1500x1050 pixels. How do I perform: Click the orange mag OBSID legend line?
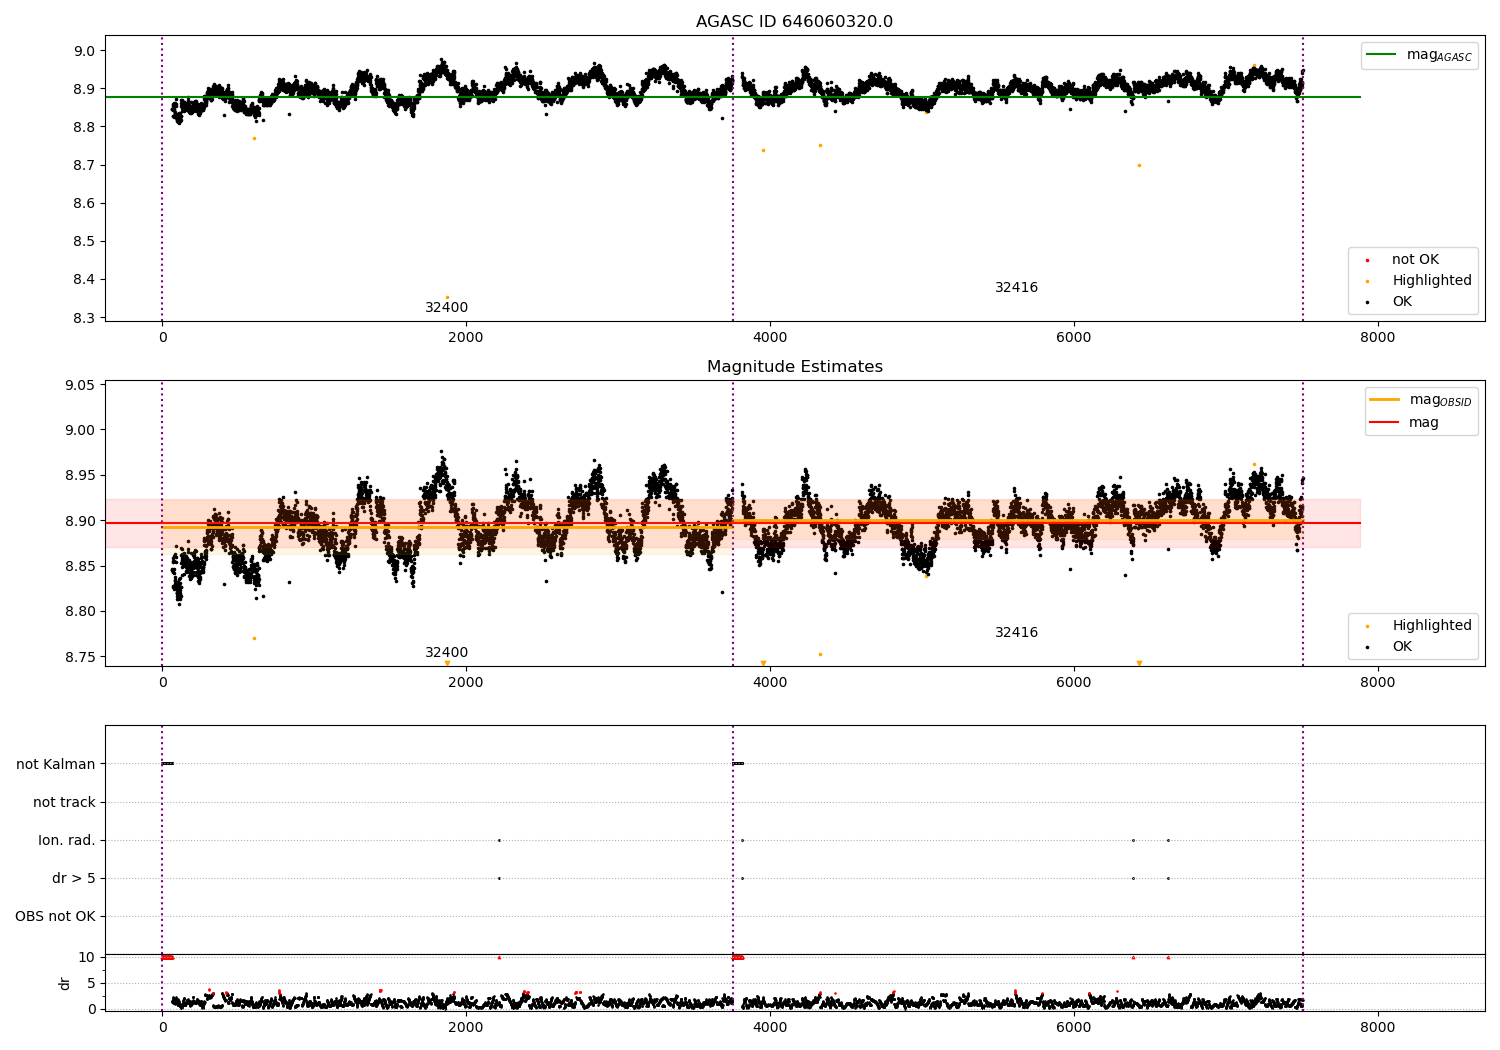(1385, 400)
